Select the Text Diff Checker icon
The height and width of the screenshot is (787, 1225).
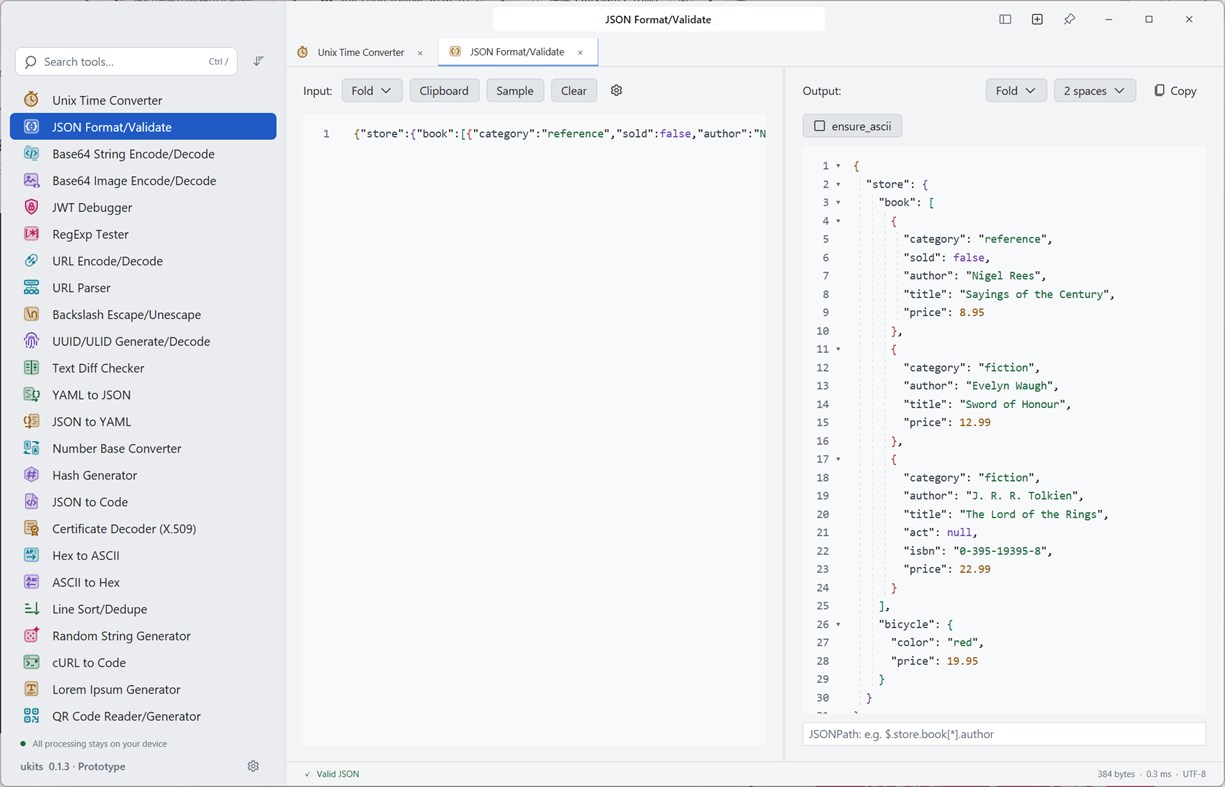point(32,368)
